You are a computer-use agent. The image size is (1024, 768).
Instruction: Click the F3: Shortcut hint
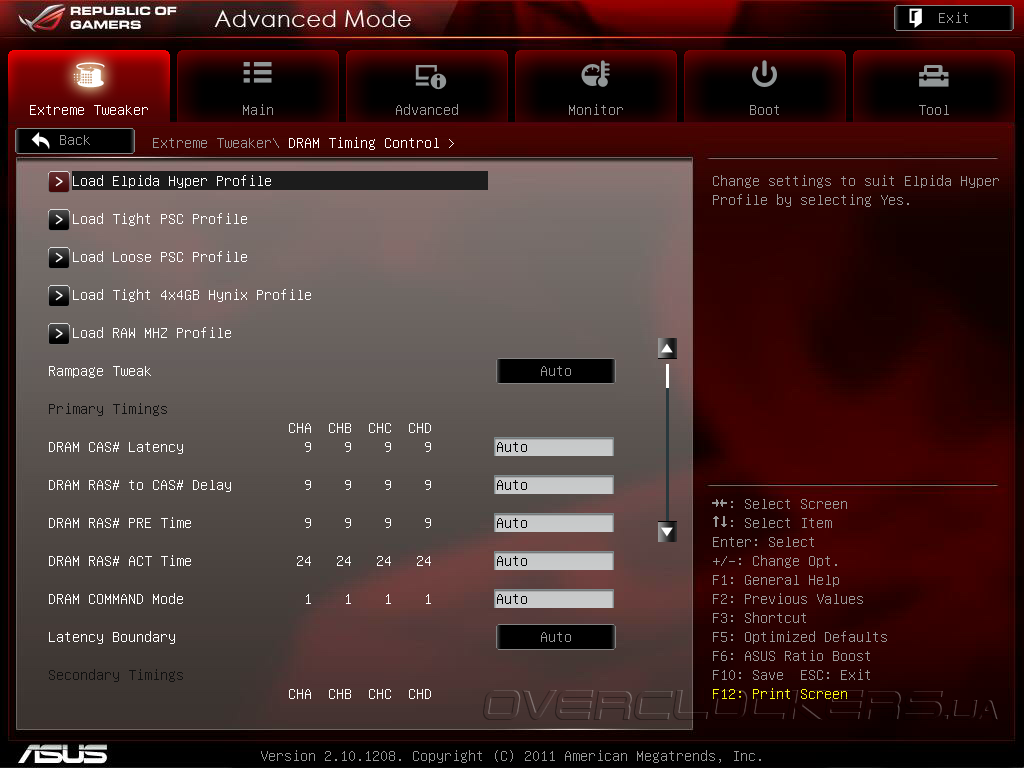759,618
